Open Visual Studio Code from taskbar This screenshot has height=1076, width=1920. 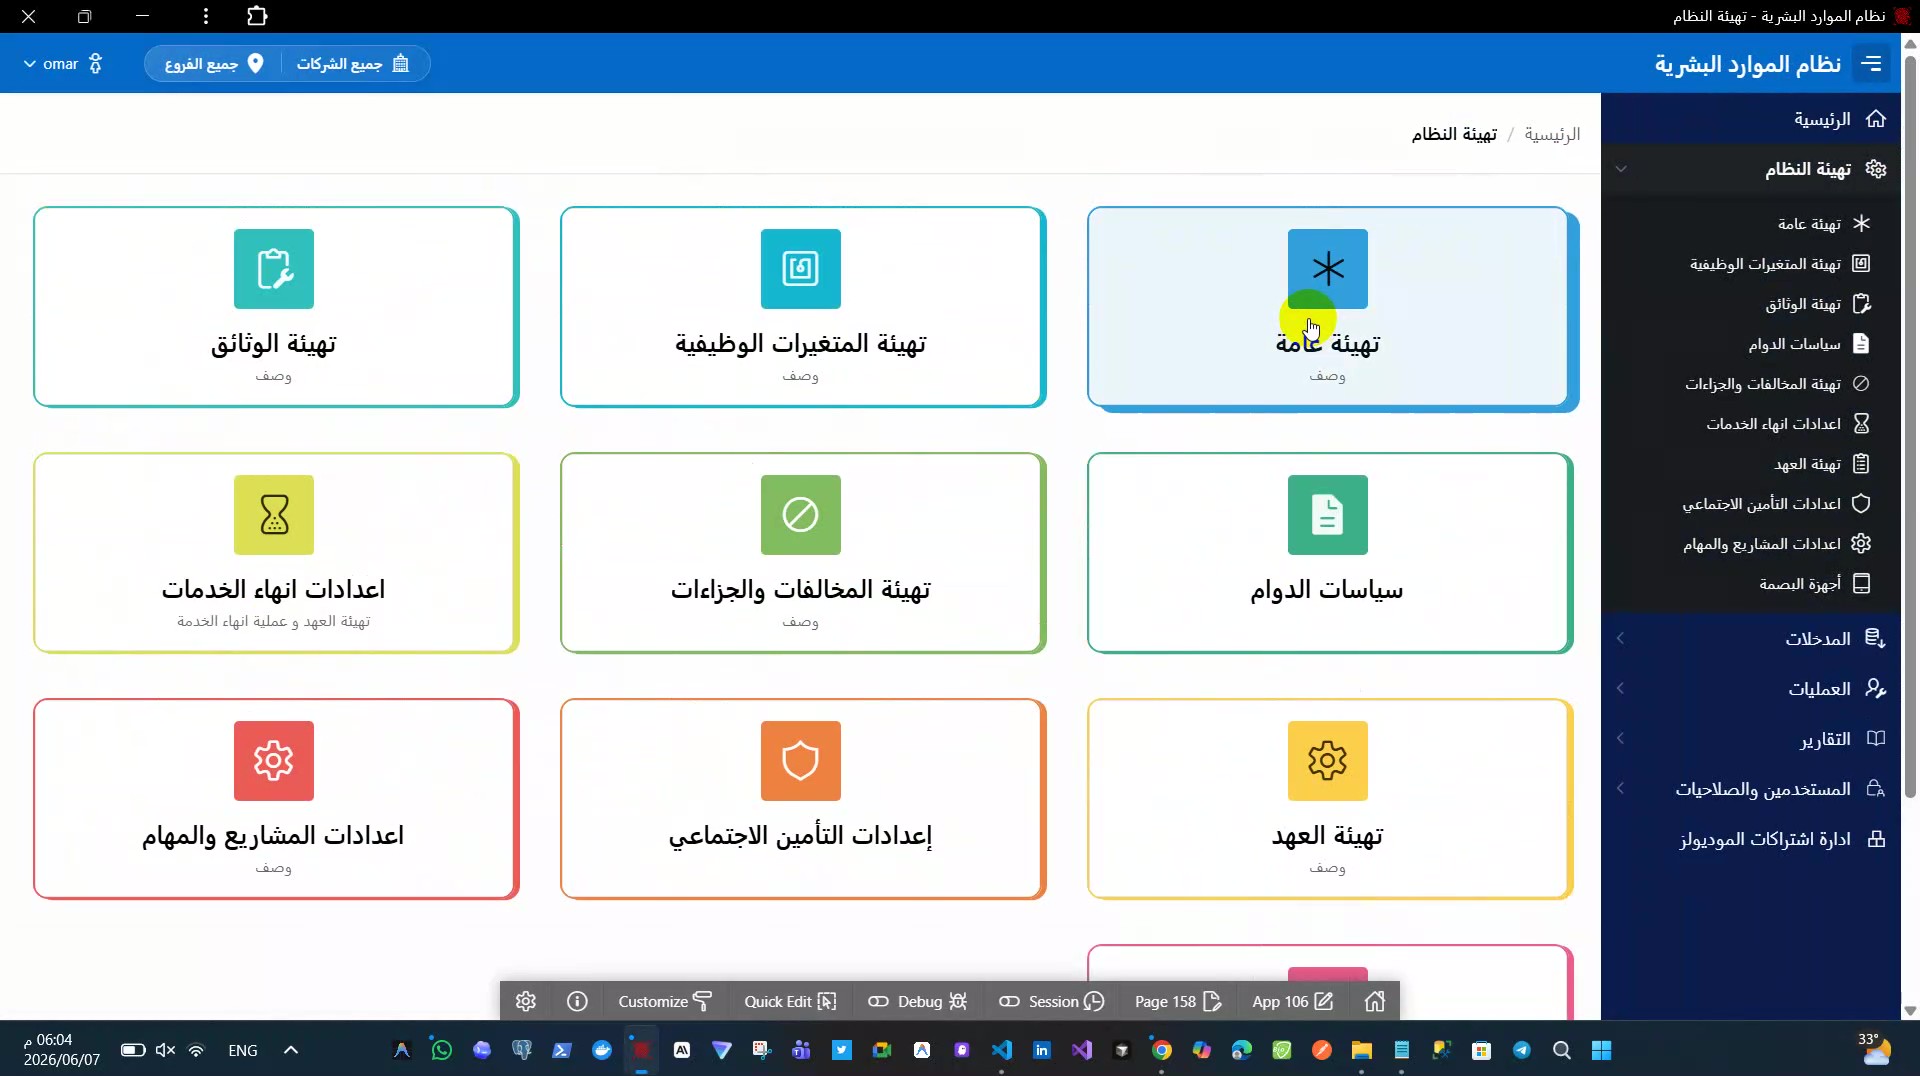click(1001, 1050)
